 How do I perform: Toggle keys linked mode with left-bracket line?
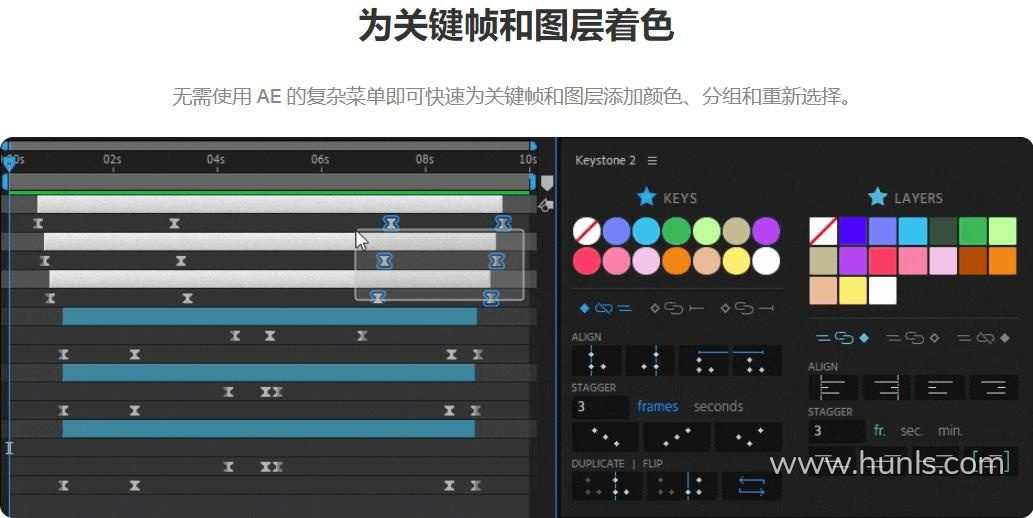(x=677, y=308)
